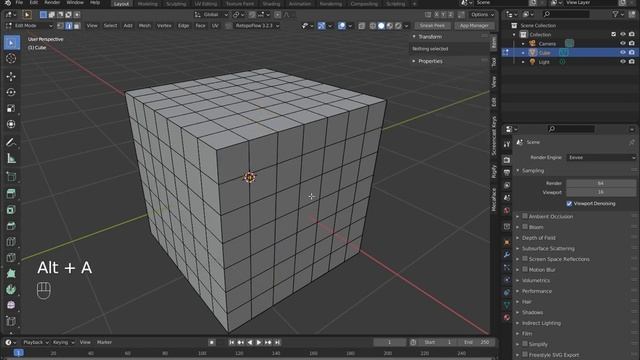The height and width of the screenshot is (360, 640).
Task: Open the Render menu
Action: pos(52,3)
